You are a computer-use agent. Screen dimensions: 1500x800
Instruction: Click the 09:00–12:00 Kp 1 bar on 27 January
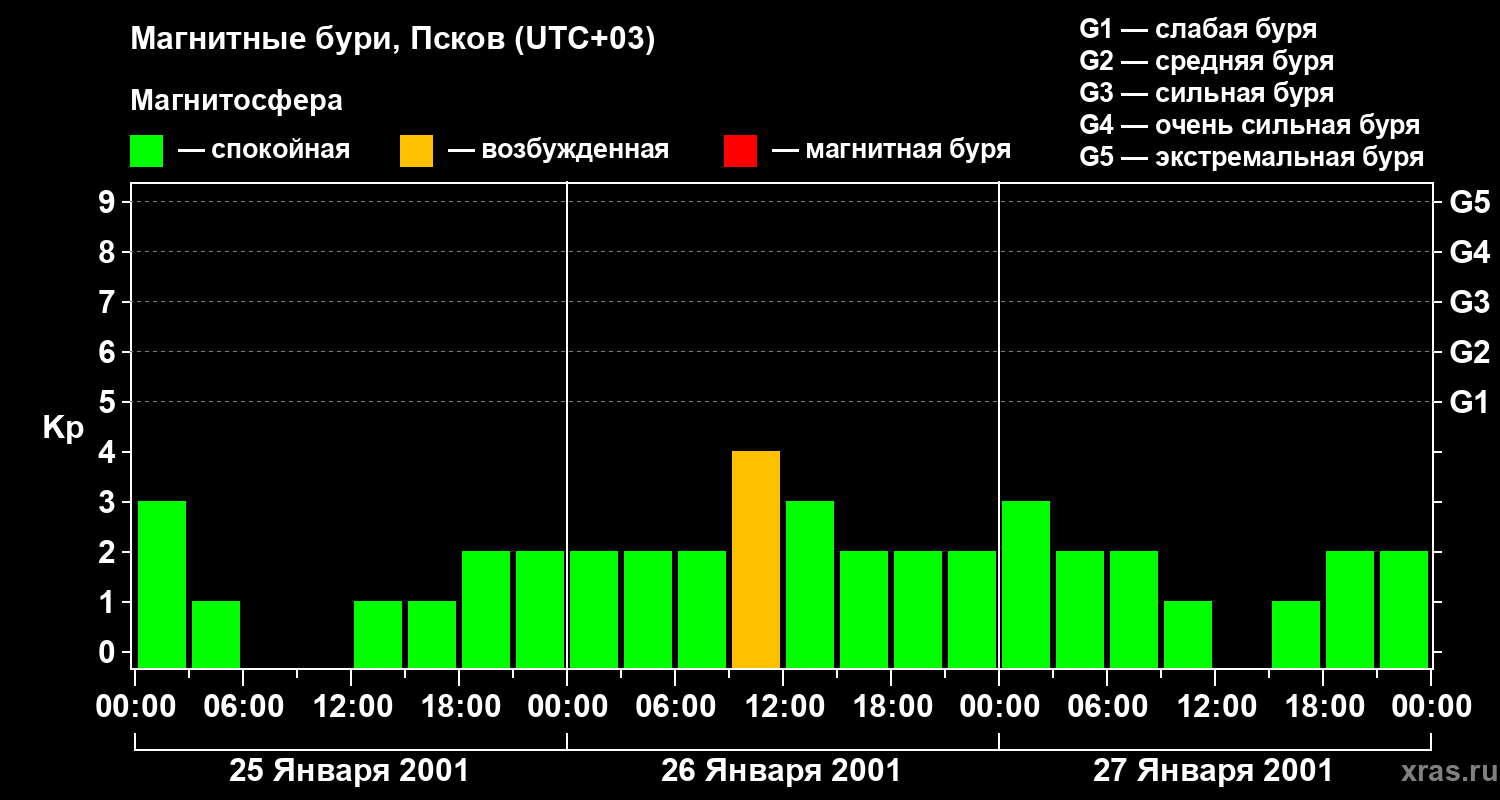[x=1188, y=635]
